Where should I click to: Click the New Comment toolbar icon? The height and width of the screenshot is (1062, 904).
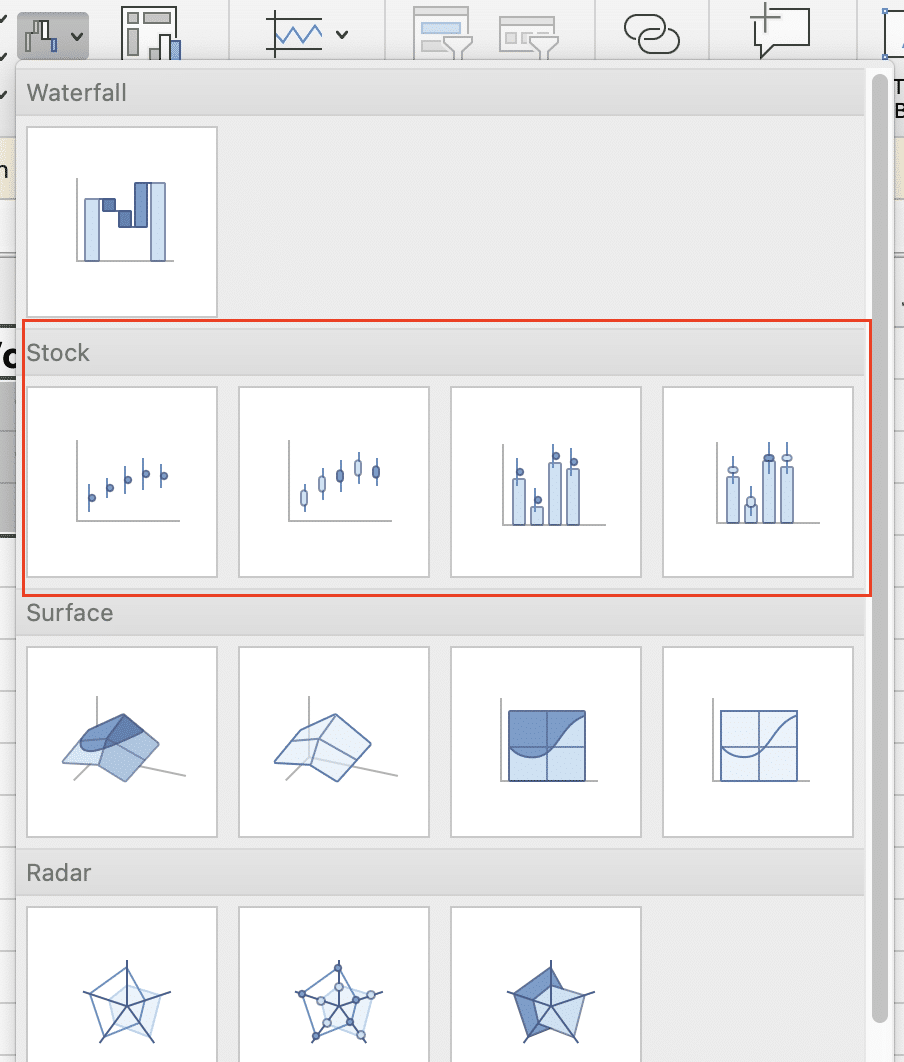[x=781, y=31]
